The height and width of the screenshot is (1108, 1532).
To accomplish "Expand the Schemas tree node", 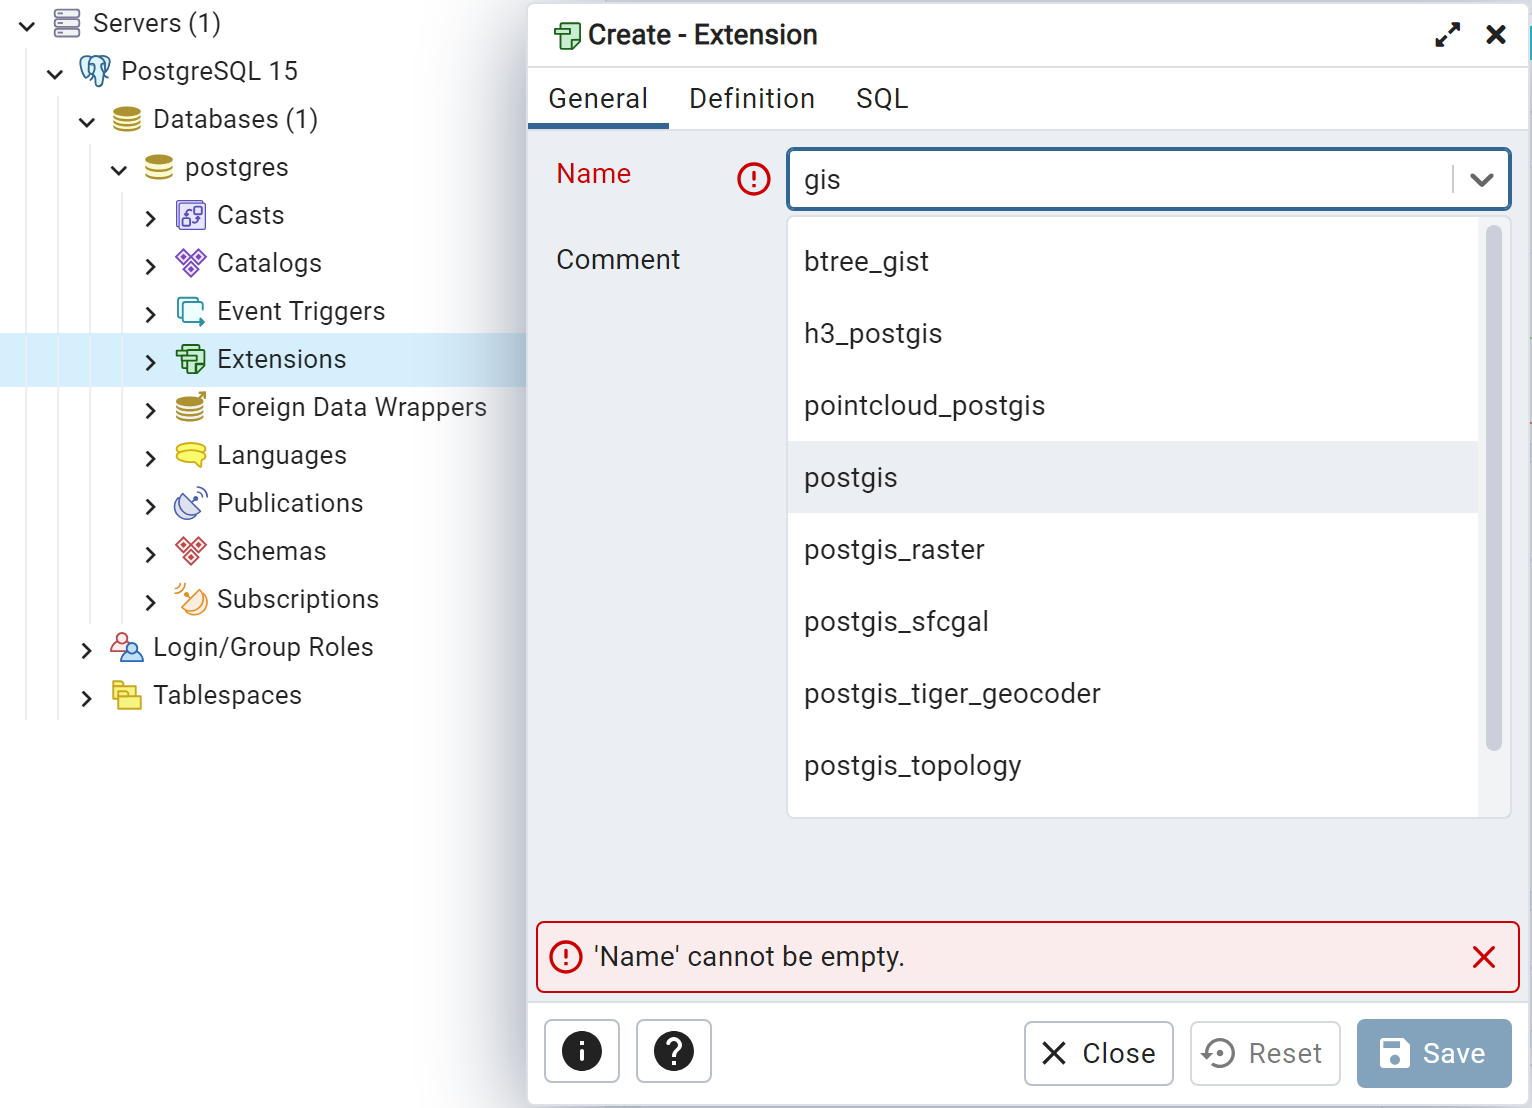I will (x=150, y=553).
